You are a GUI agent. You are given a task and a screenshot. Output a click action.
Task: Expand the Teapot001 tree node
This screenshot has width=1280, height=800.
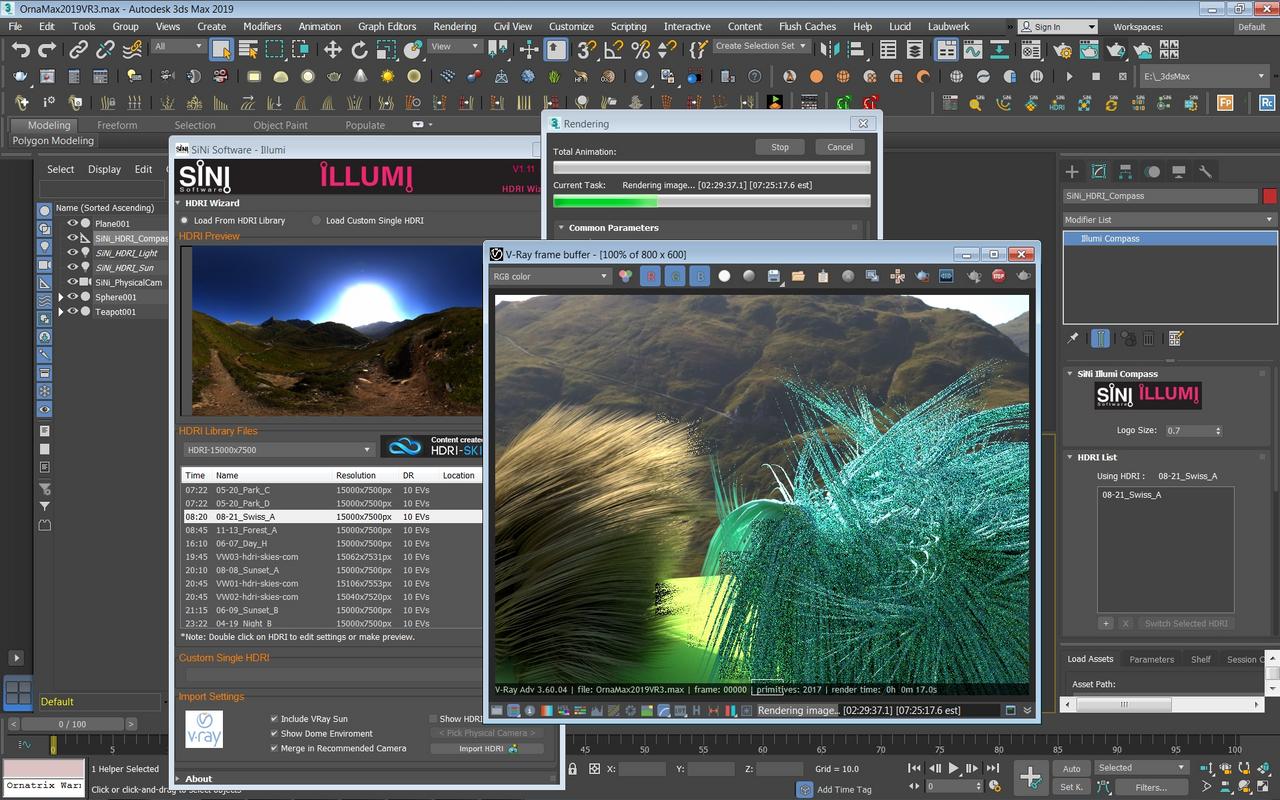click(61, 312)
